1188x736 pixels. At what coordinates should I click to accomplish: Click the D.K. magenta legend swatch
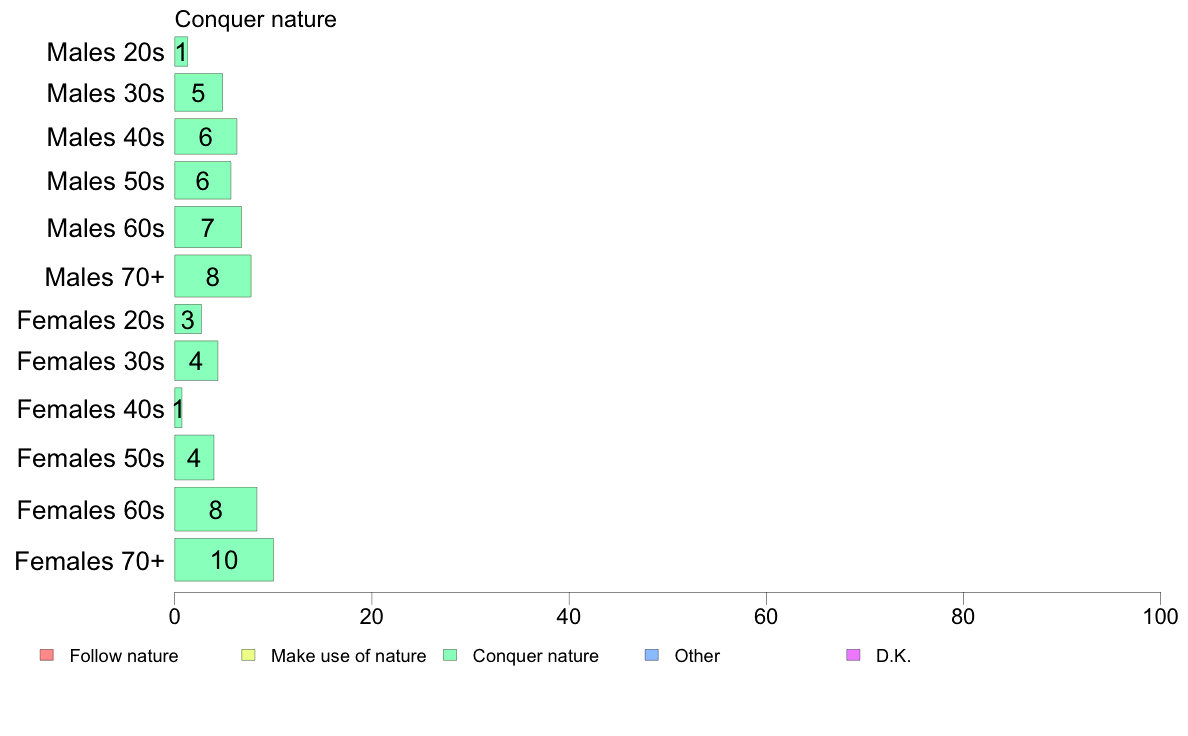(x=853, y=655)
